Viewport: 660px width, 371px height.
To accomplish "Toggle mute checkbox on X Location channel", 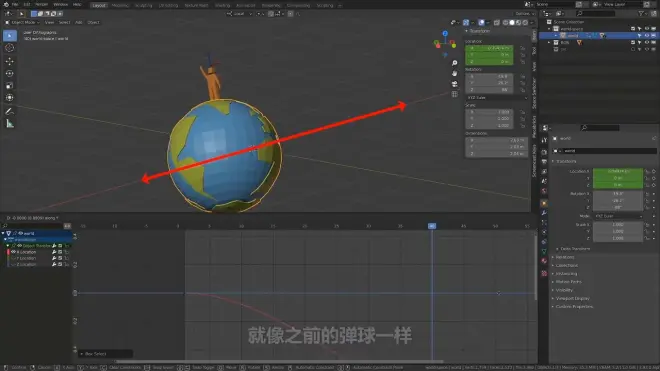I will tap(60, 252).
